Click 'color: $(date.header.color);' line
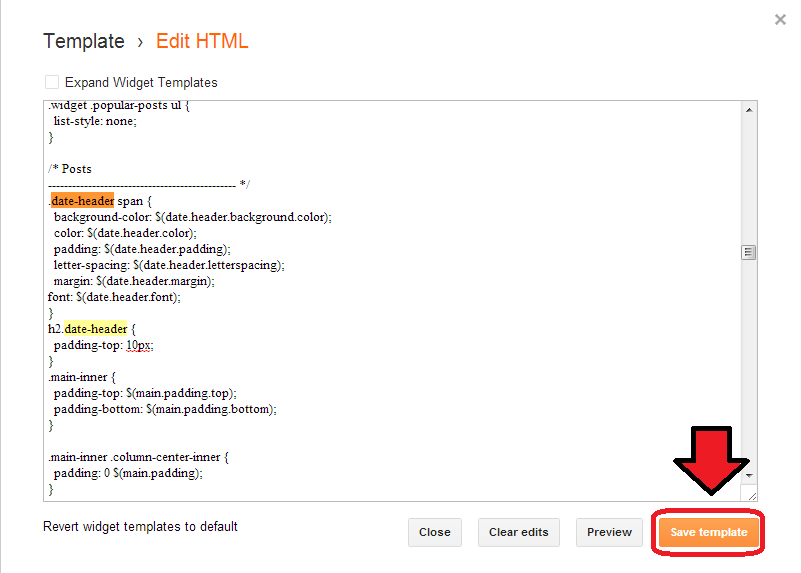Screen dimensions: 801x573 click(125, 233)
